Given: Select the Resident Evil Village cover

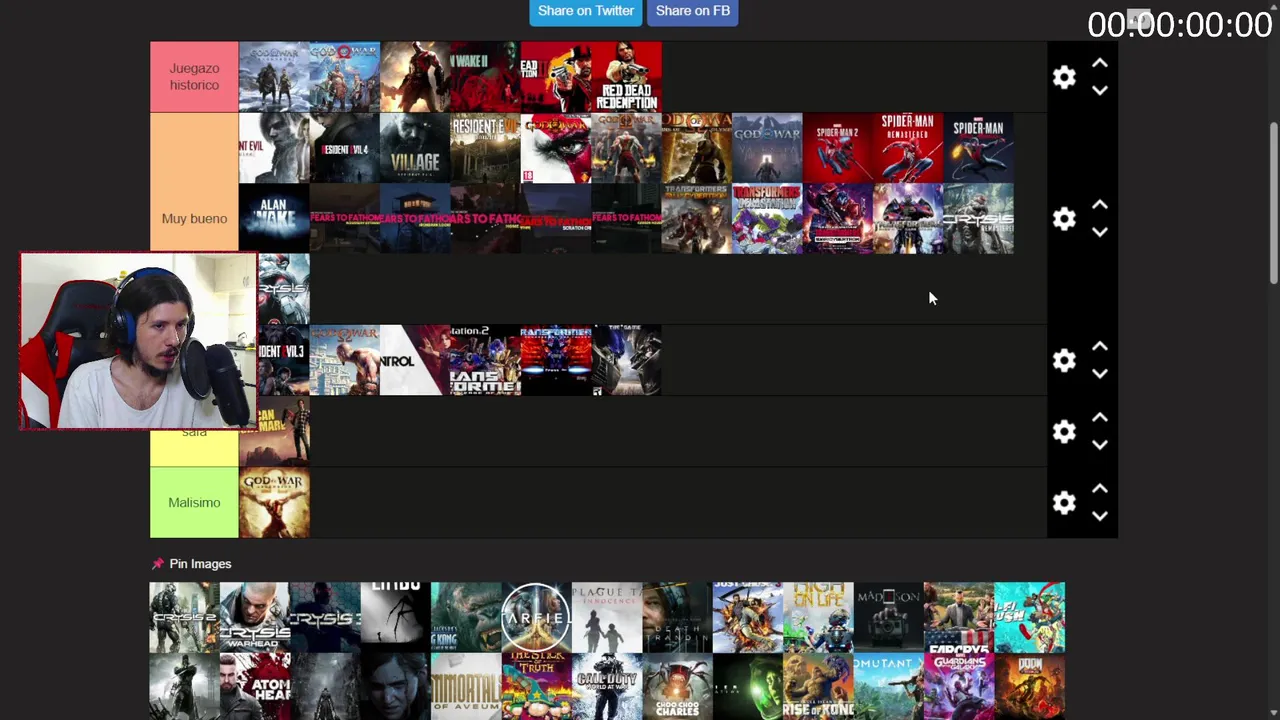Looking at the screenshot, I should 415,148.
